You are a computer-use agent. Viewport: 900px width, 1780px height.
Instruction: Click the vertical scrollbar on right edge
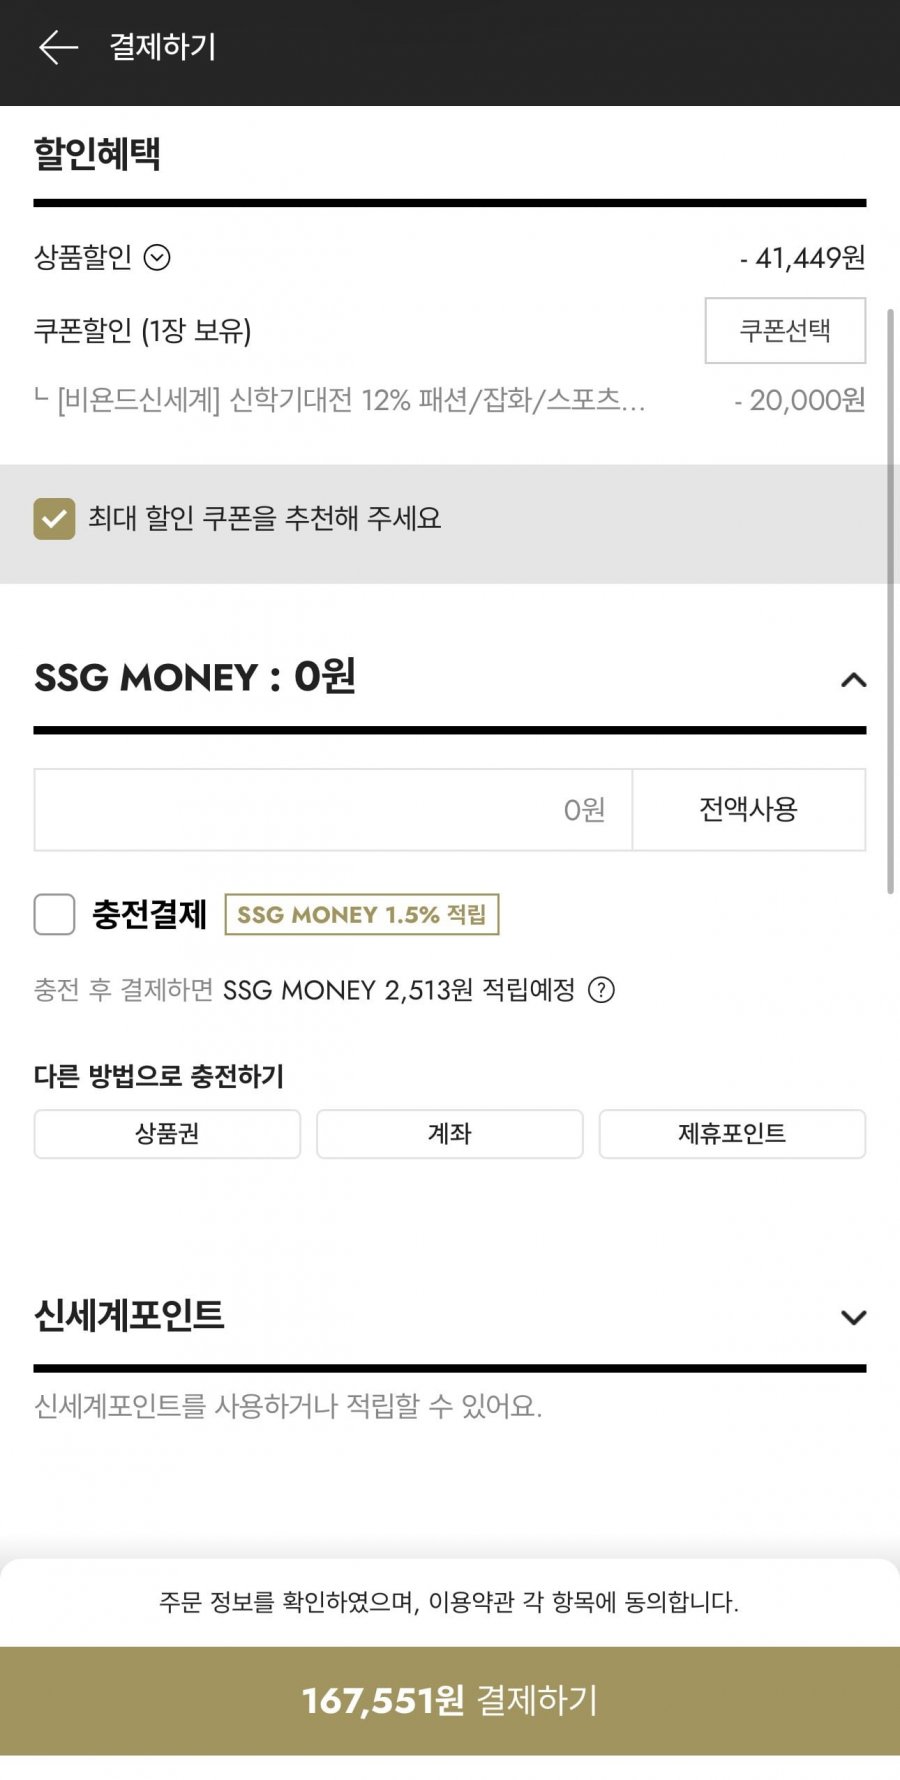coord(890,600)
